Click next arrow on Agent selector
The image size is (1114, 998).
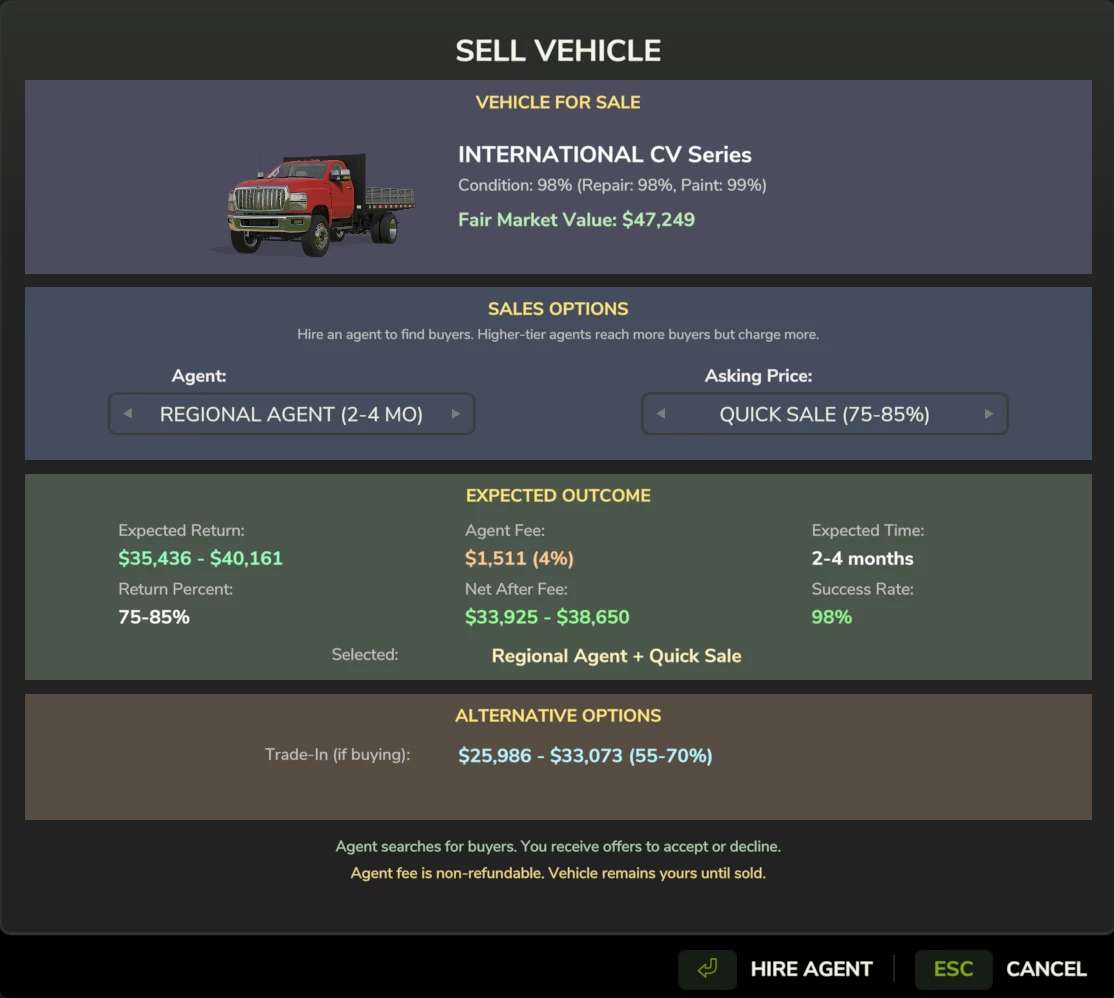456,414
